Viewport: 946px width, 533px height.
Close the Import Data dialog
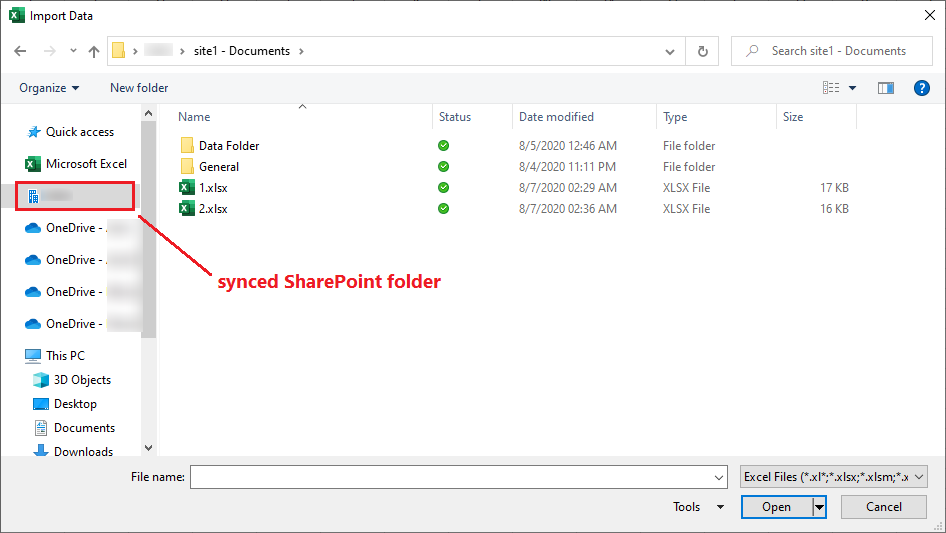point(930,15)
